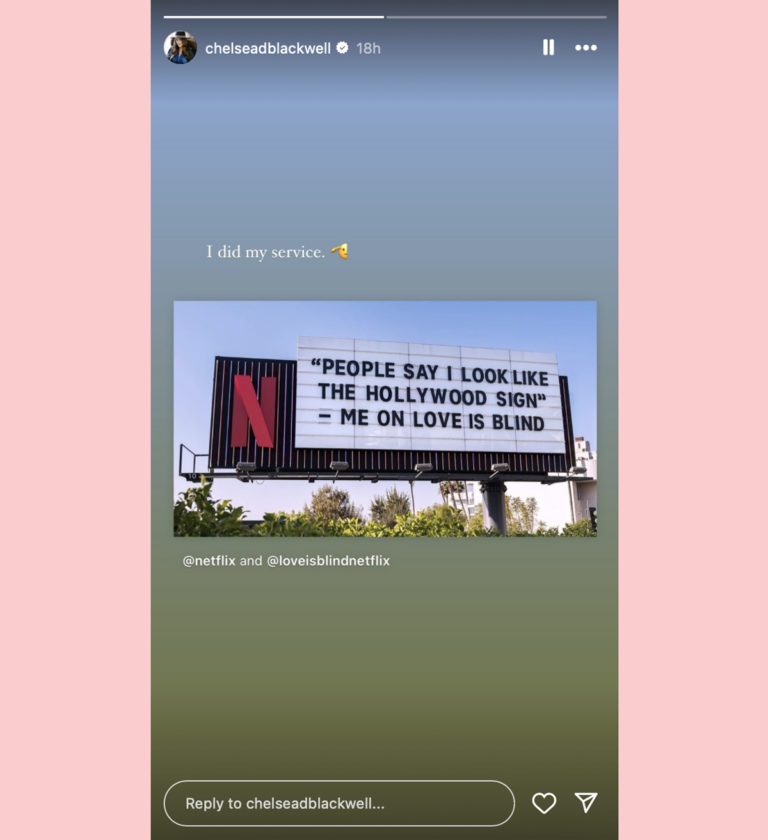Click the 'I did my service.' caption
The image size is (768, 840).
(266, 252)
